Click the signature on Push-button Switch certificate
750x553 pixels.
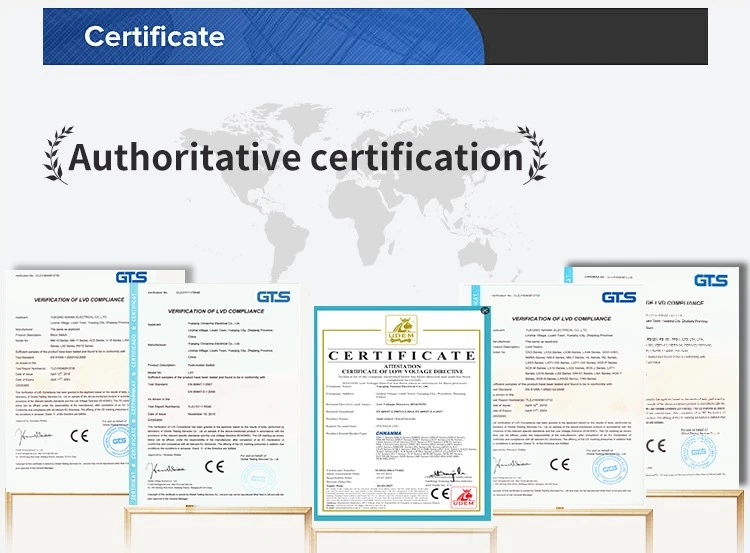[165, 469]
